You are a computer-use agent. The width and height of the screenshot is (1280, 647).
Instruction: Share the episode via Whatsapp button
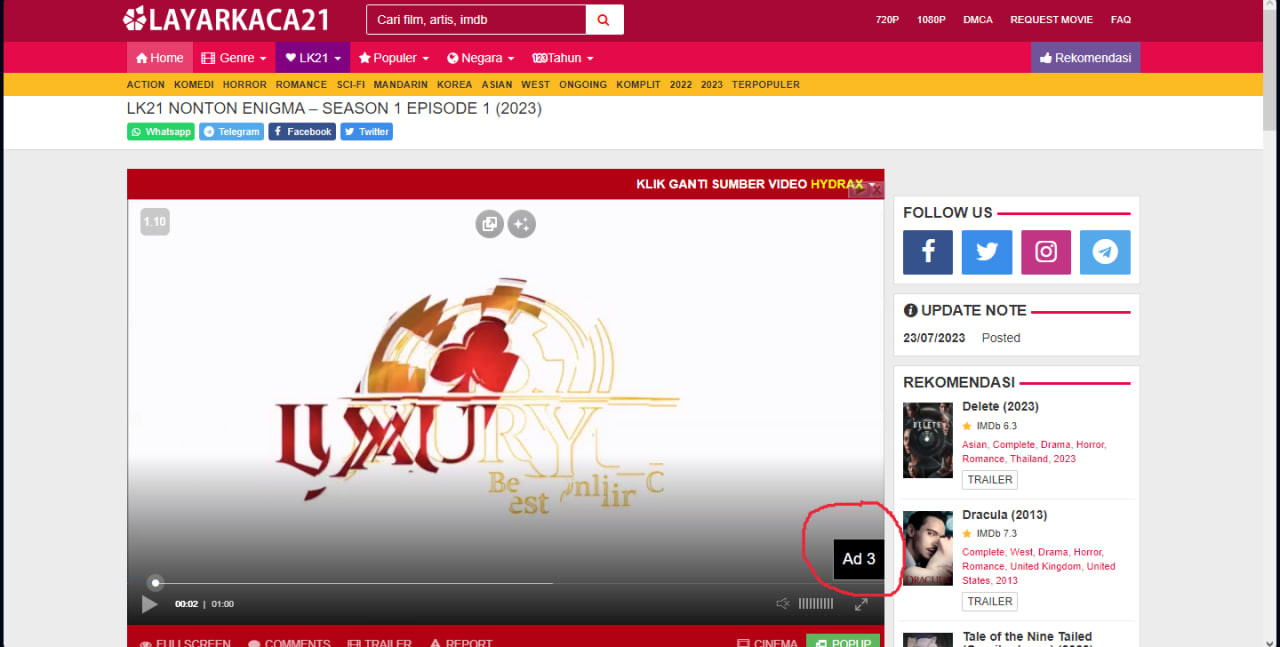[x=160, y=132]
